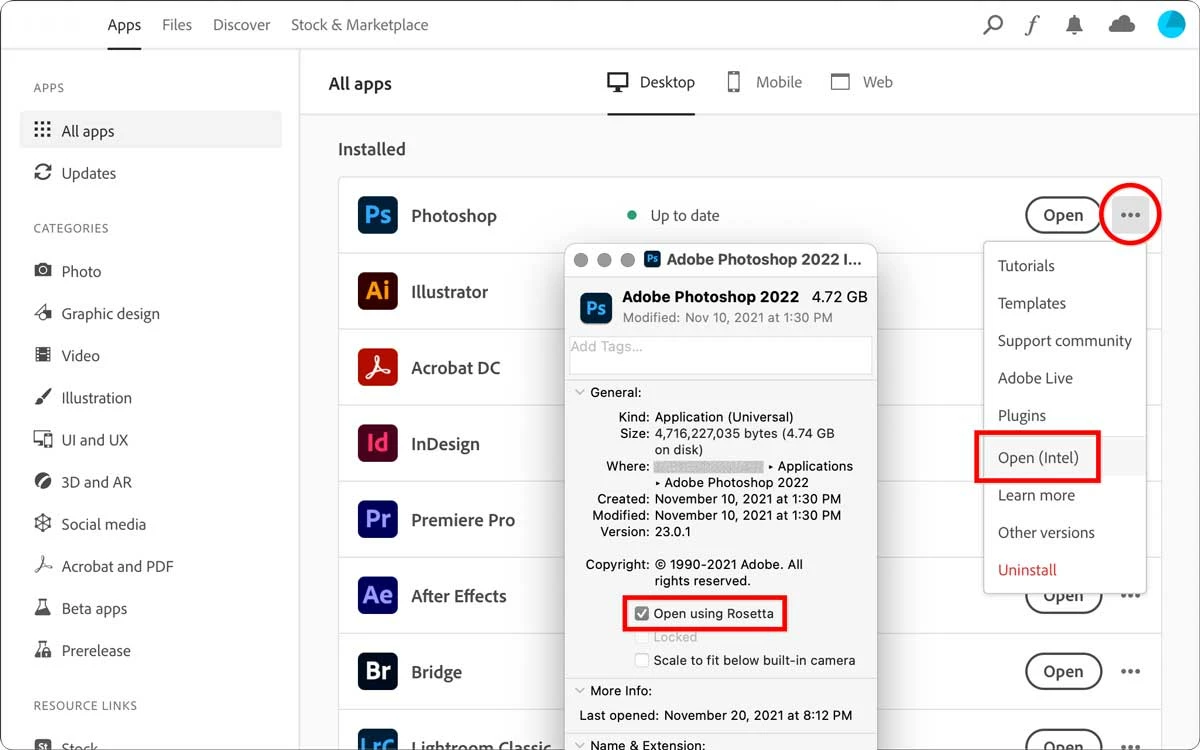Click the Info window close button
This screenshot has width=1200, height=750.
pos(581,260)
